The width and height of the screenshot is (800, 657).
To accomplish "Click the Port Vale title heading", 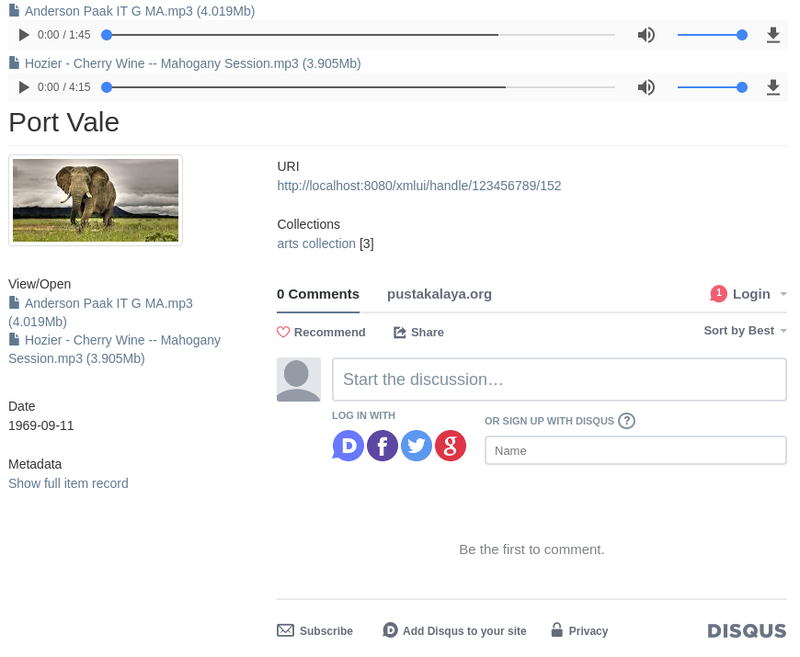I will click(x=64, y=122).
